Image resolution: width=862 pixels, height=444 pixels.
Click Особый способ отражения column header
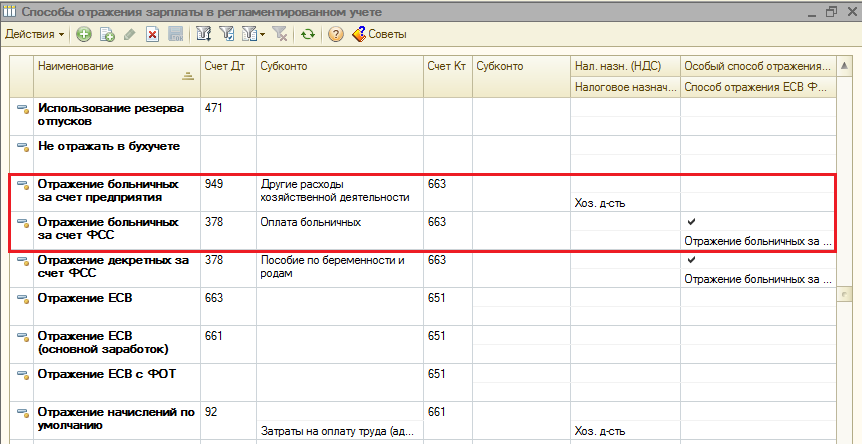pos(758,66)
